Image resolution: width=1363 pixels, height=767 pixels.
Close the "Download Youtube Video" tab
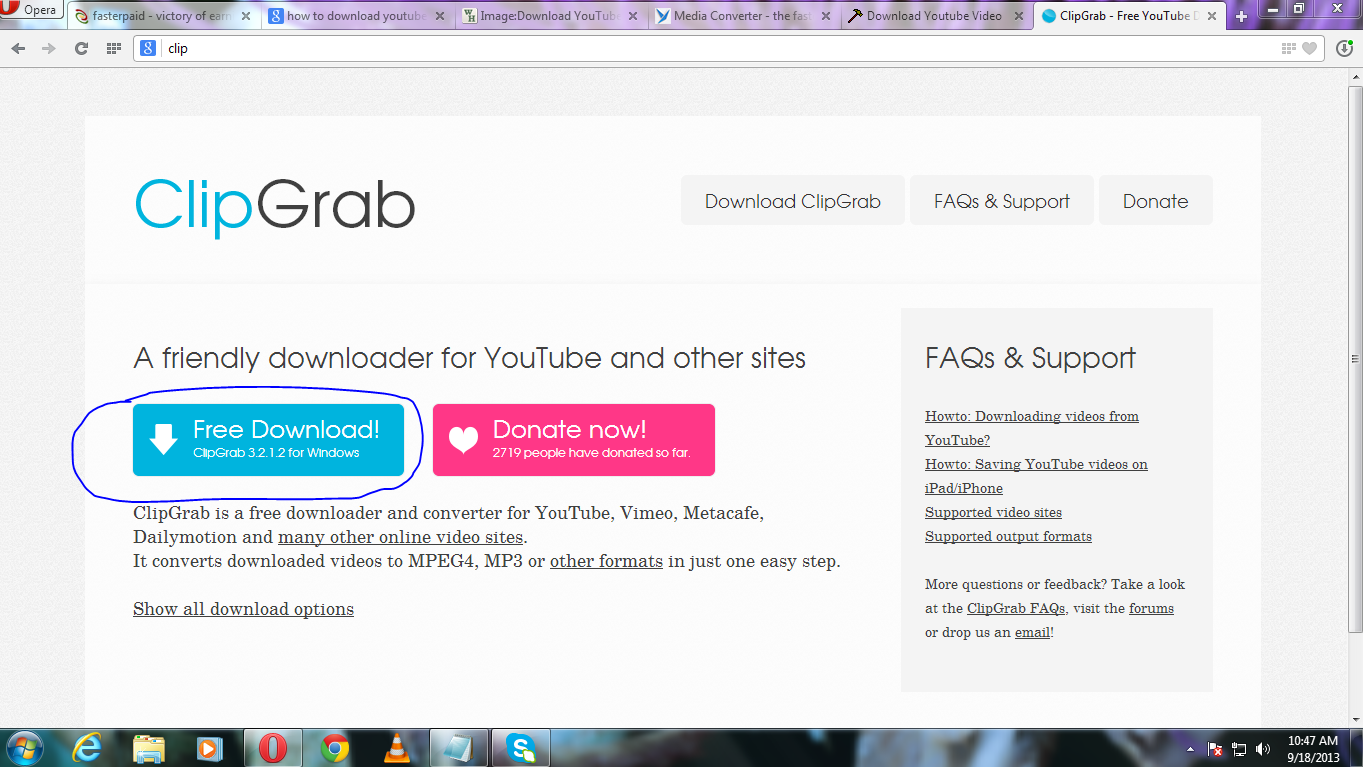point(1019,16)
